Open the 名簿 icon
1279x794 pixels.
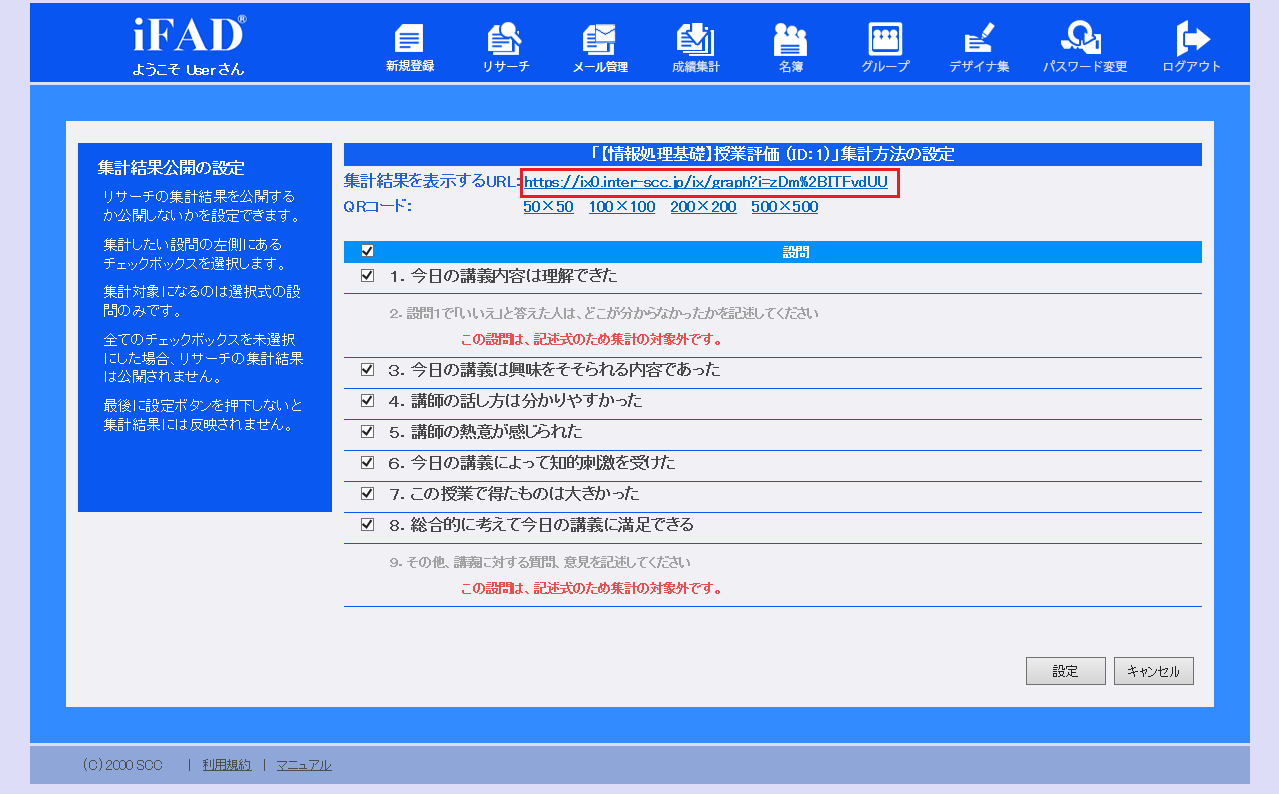point(790,48)
